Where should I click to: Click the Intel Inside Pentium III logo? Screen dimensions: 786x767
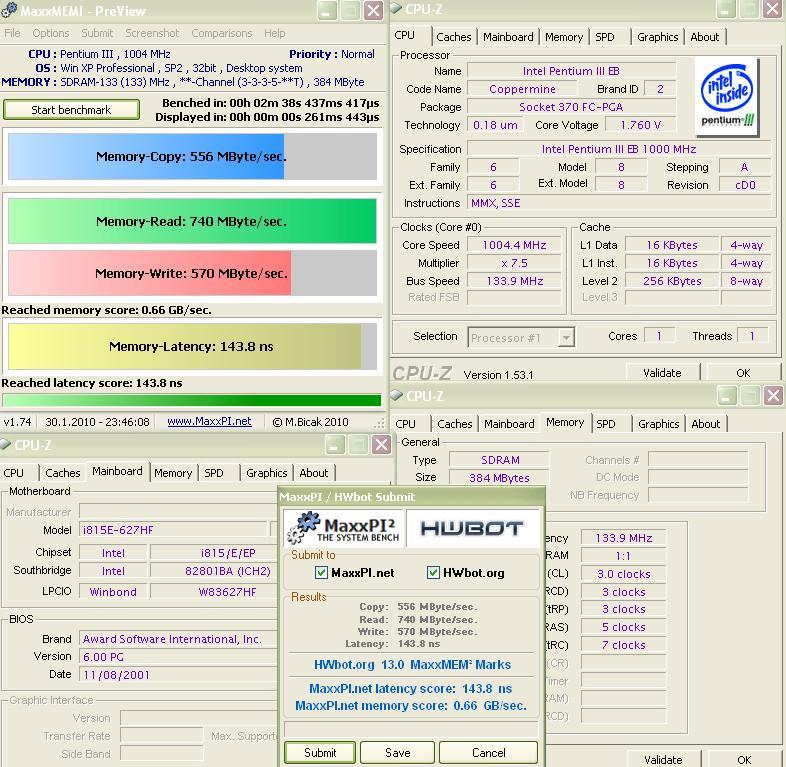(727, 97)
